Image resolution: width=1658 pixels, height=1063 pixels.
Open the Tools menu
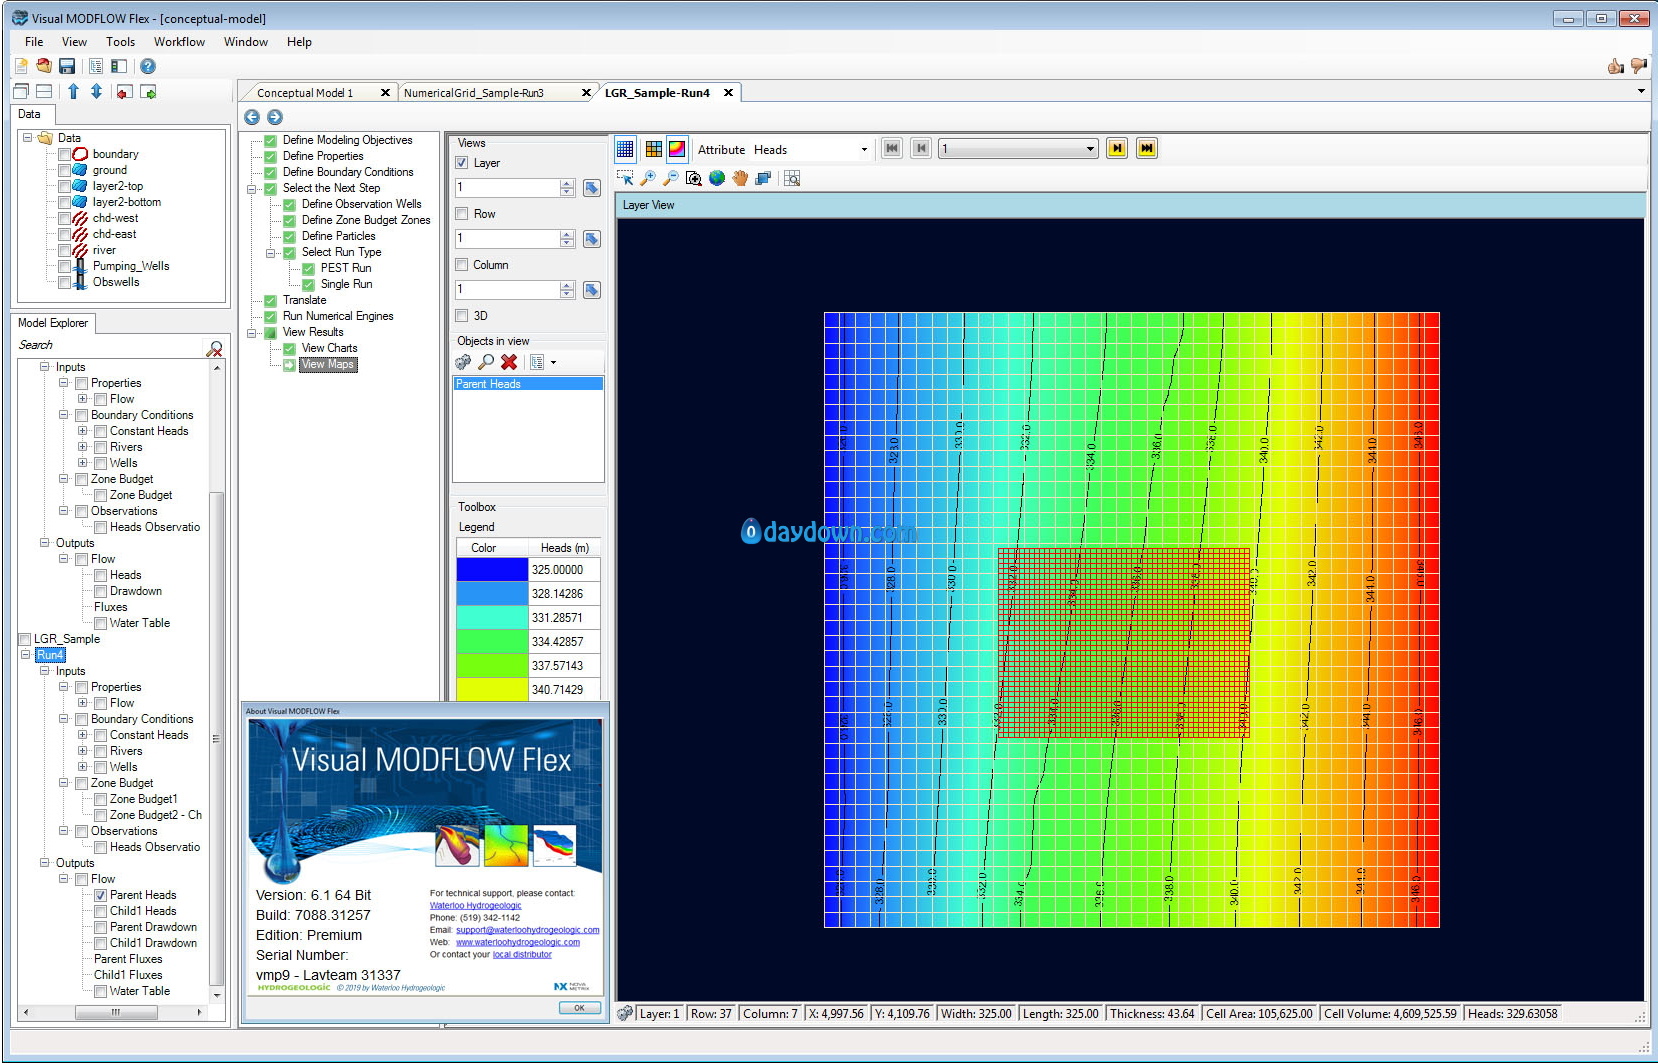point(120,42)
